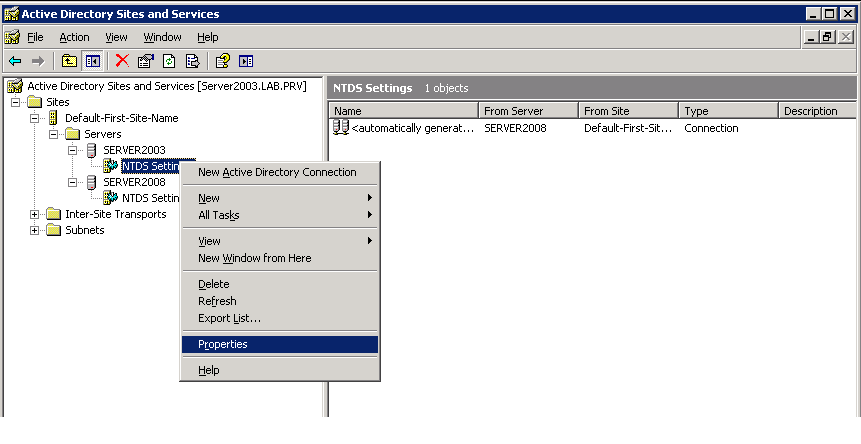Click the Up one level folder icon
The image size is (861, 444).
pos(69,61)
